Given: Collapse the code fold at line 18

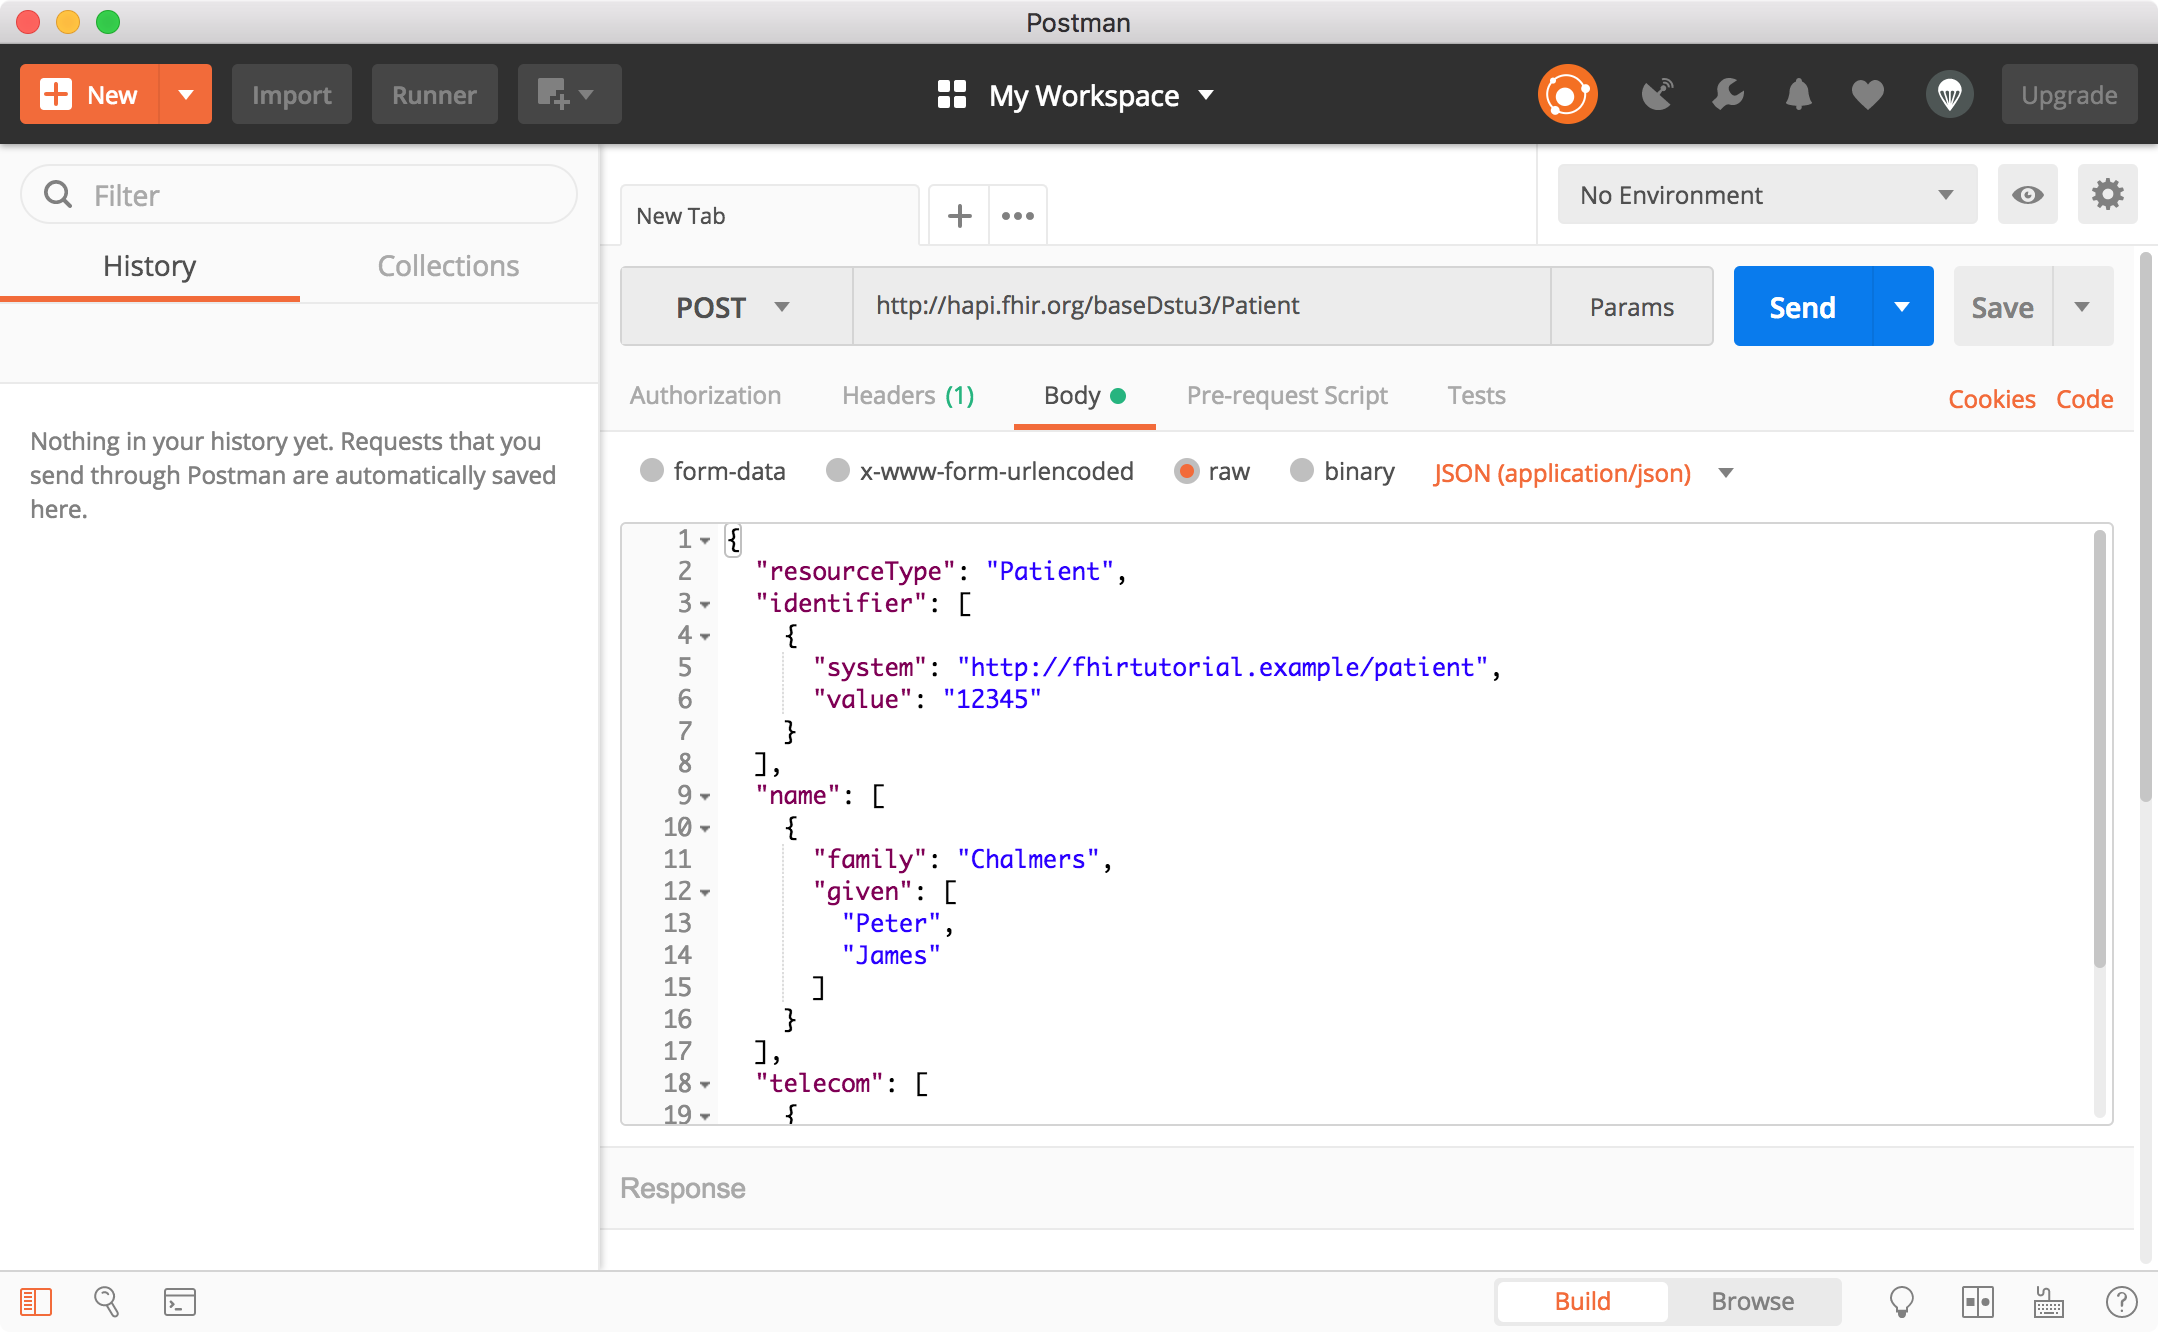Looking at the screenshot, I should pos(705,1084).
